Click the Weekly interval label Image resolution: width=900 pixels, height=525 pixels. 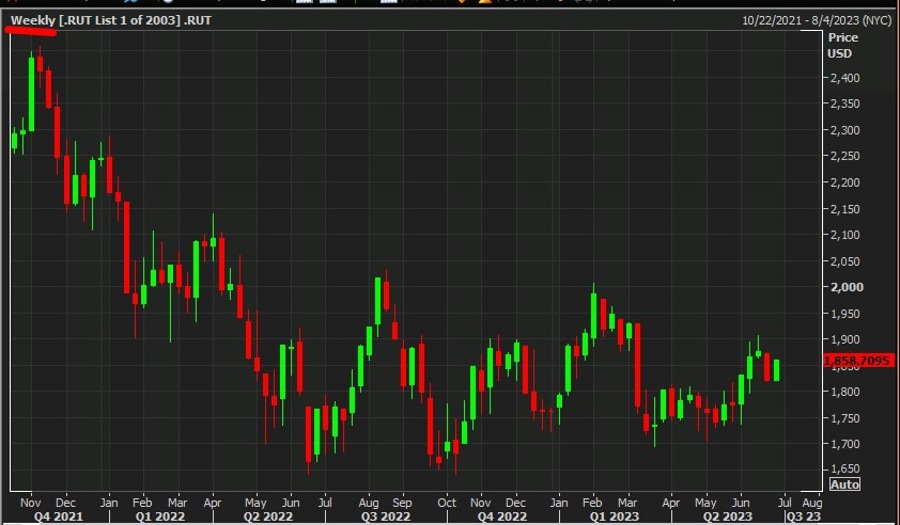click(33, 21)
